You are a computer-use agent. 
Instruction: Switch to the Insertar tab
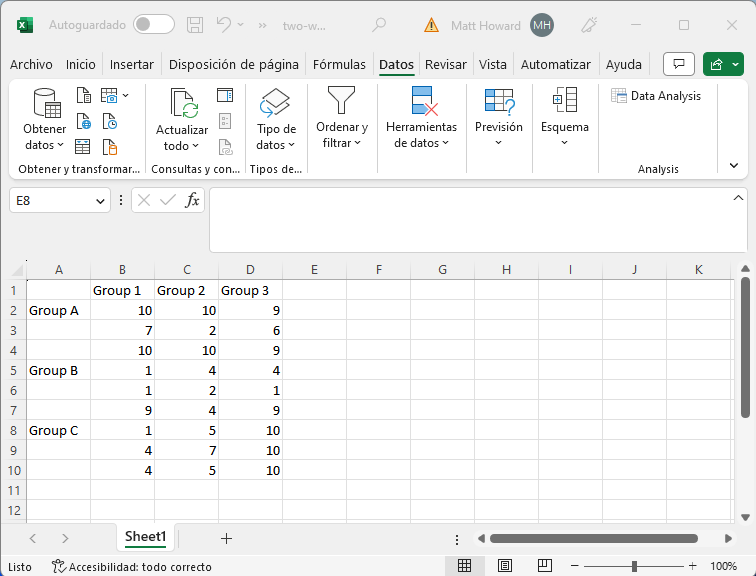(x=132, y=64)
